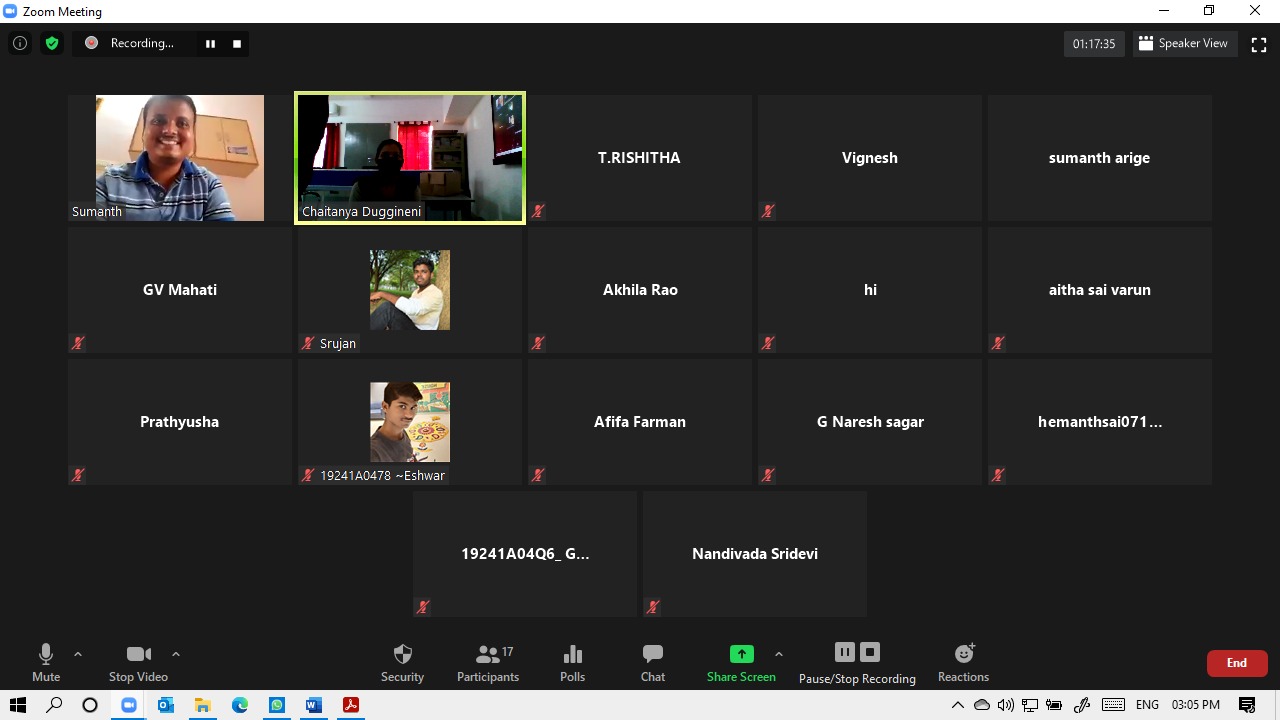Click ENG language indicator in tray
Image resolution: width=1280 pixels, height=720 pixels.
click(x=1147, y=705)
